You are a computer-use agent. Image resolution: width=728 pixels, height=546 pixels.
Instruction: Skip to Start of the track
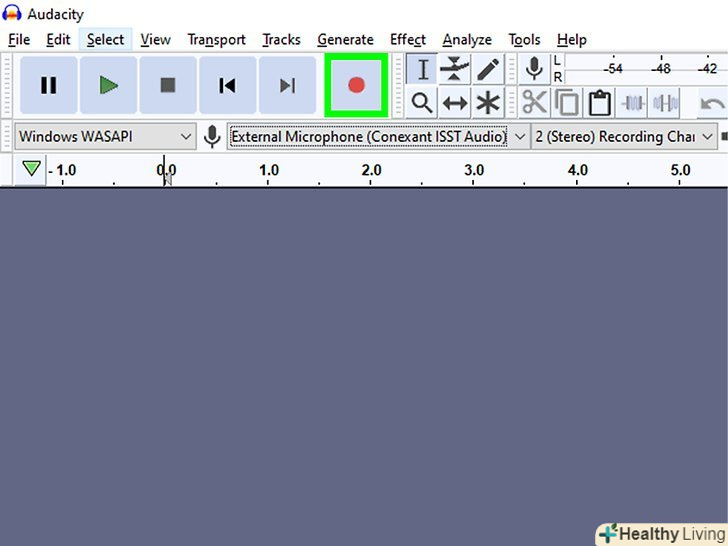point(228,85)
